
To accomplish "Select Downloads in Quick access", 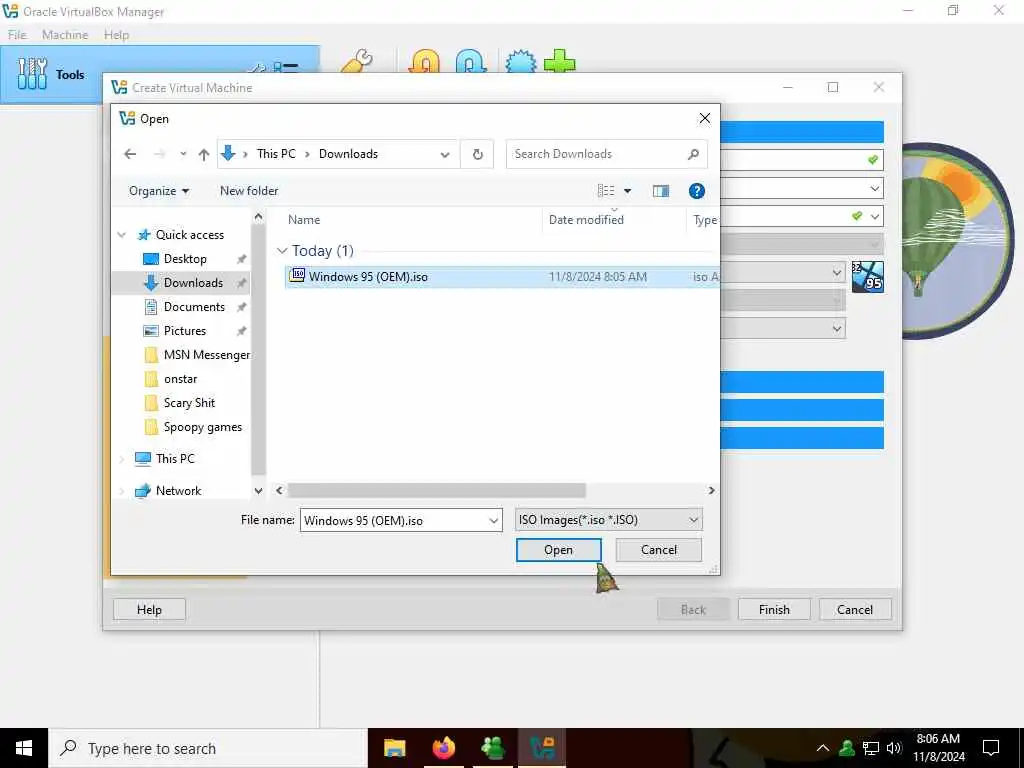I will 193,283.
